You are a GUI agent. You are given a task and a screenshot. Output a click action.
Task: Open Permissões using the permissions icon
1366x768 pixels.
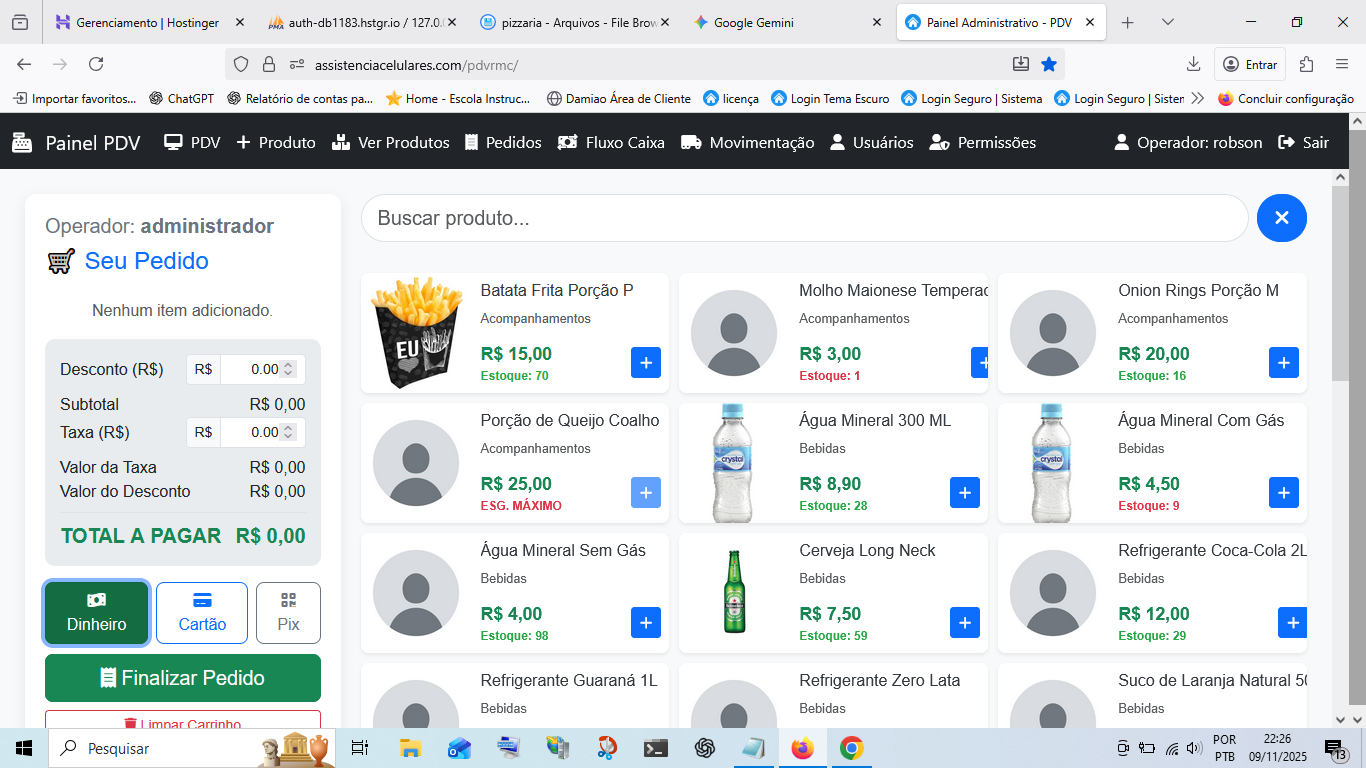coord(940,142)
